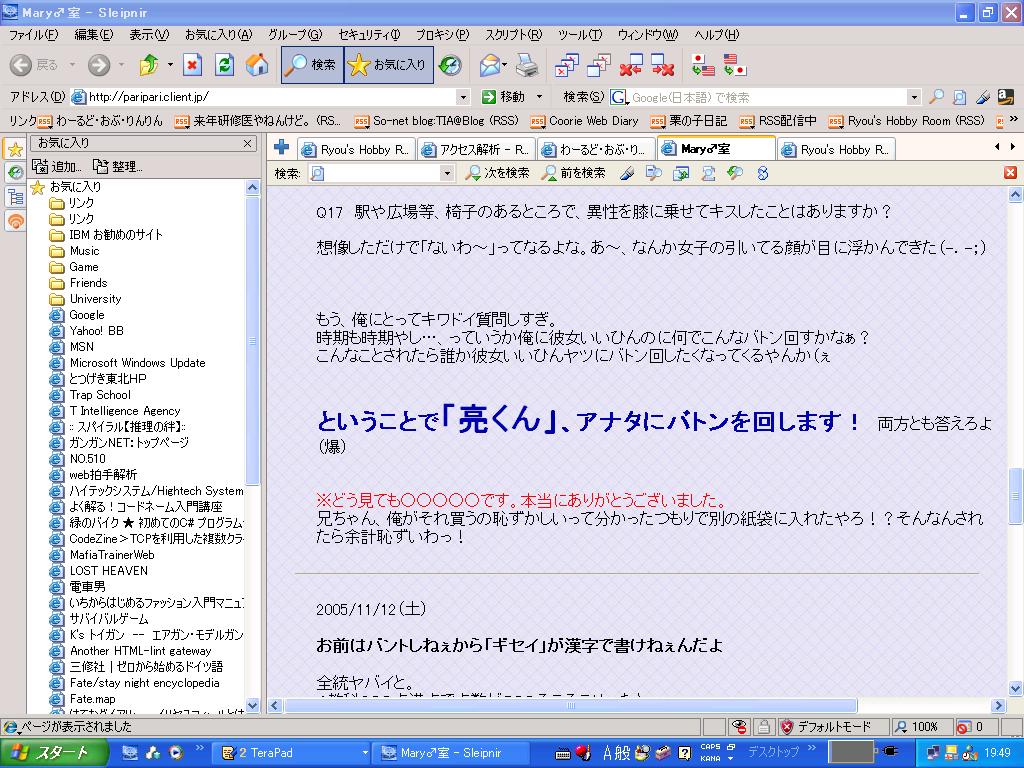Click in the Google search input field
This screenshot has width=1024, height=768.
769,97
